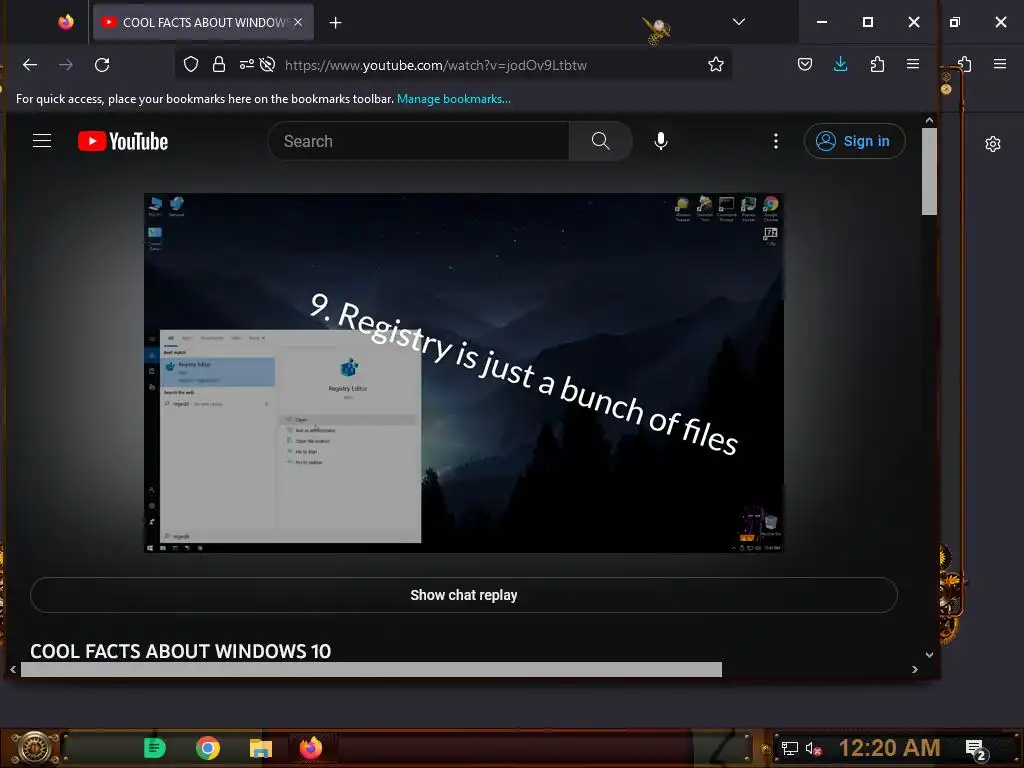Open File Explorer from the taskbar

(261, 748)
